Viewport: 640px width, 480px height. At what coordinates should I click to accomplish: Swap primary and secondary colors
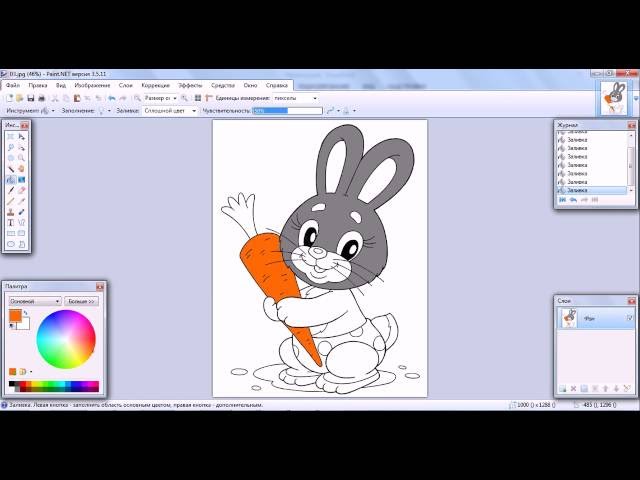tap(25, 313)
